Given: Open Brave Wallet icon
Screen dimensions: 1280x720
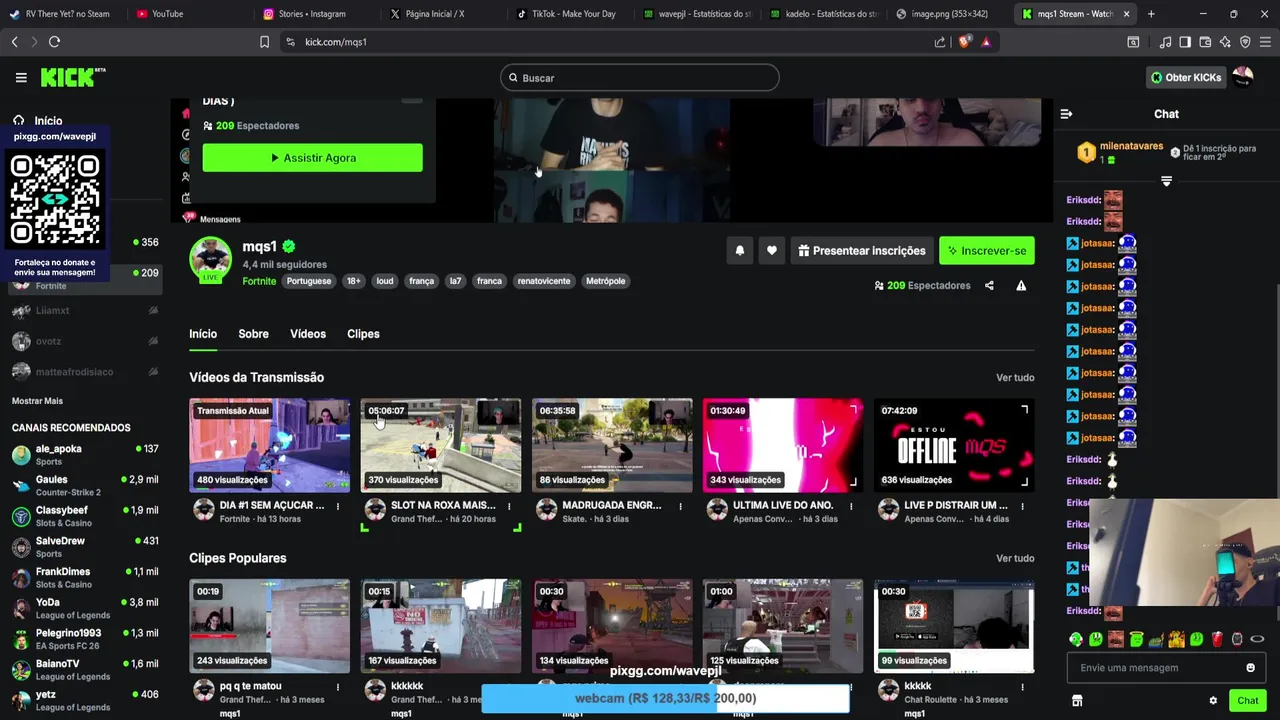Looking at the screenshot, I should 1205,42.
